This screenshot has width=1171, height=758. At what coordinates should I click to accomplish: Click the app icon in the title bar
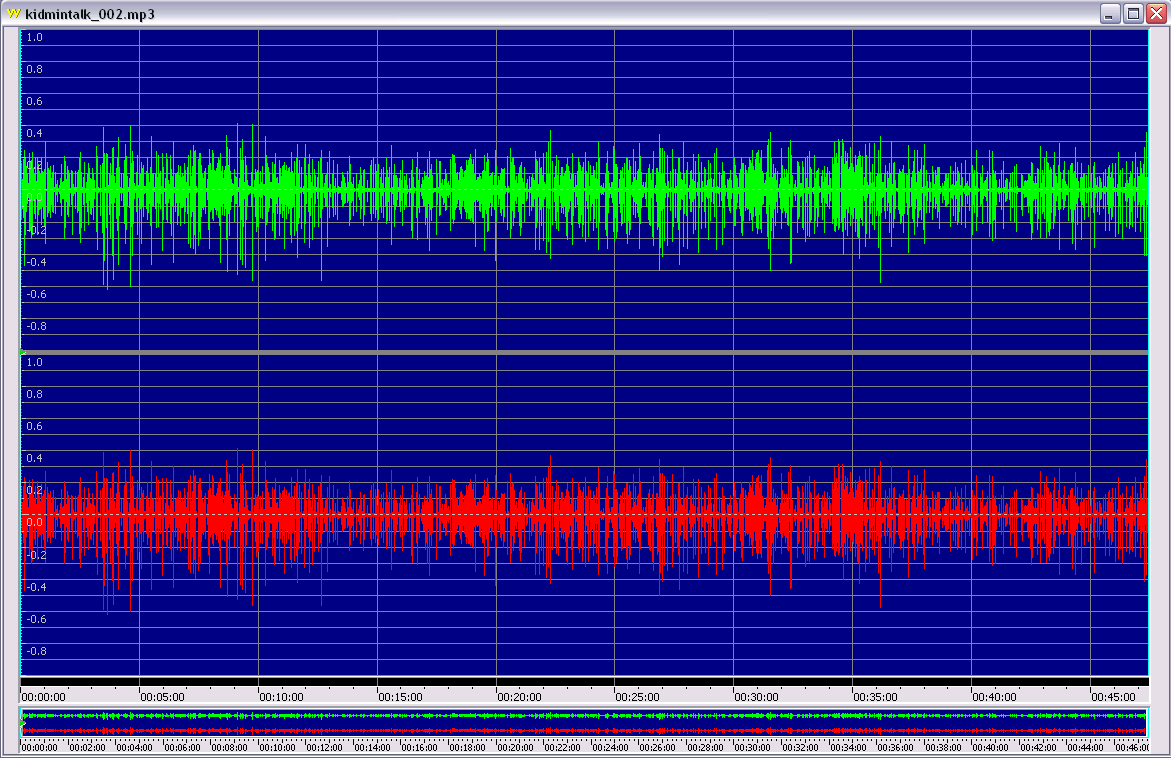click(x=13, y=13)
